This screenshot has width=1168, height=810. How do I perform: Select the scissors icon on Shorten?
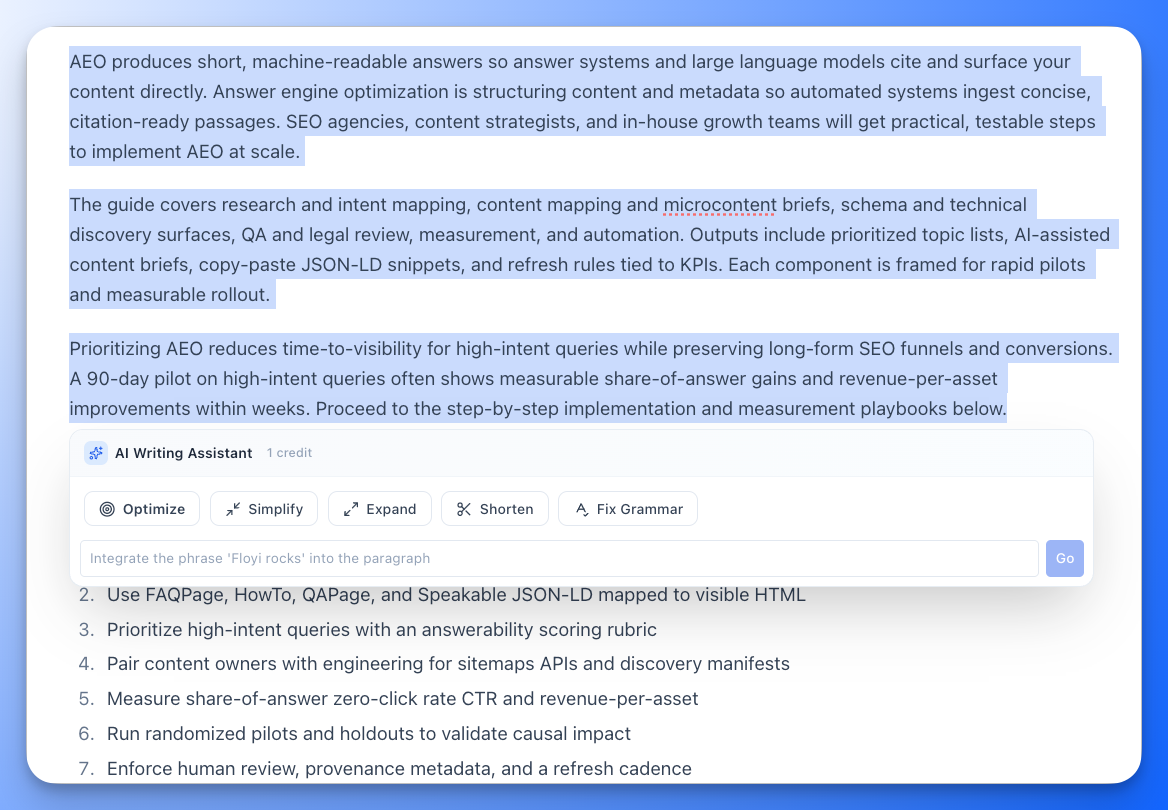click(x=464, y=508)
